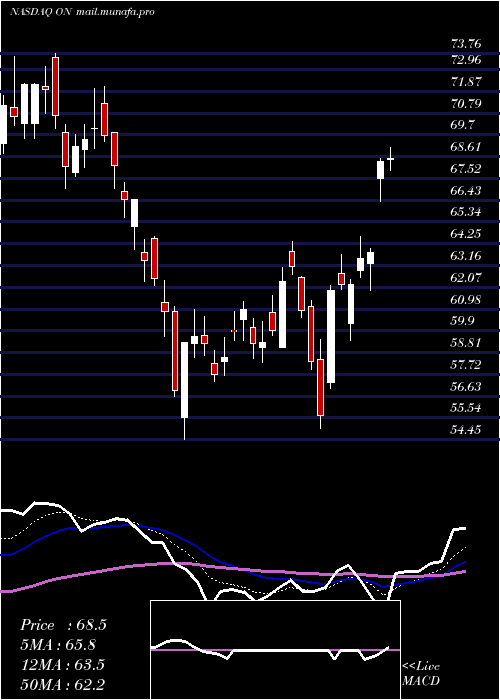500x700 pixels.
Task: Click the 65.34 price axis label
Action: pos(466,212)
